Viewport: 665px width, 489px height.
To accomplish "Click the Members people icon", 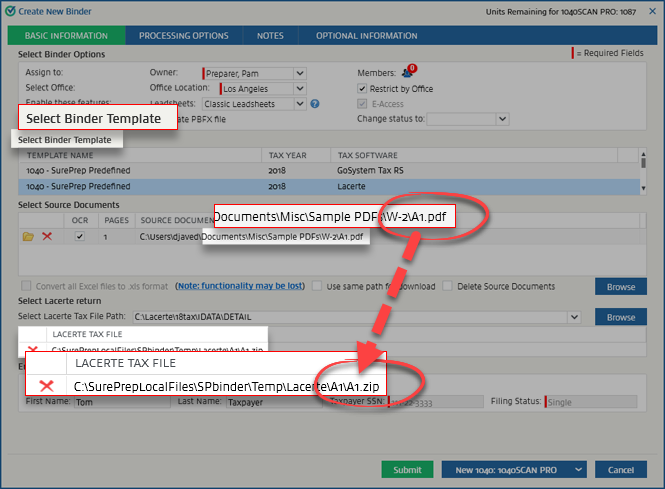I will [x=407, y=72].
